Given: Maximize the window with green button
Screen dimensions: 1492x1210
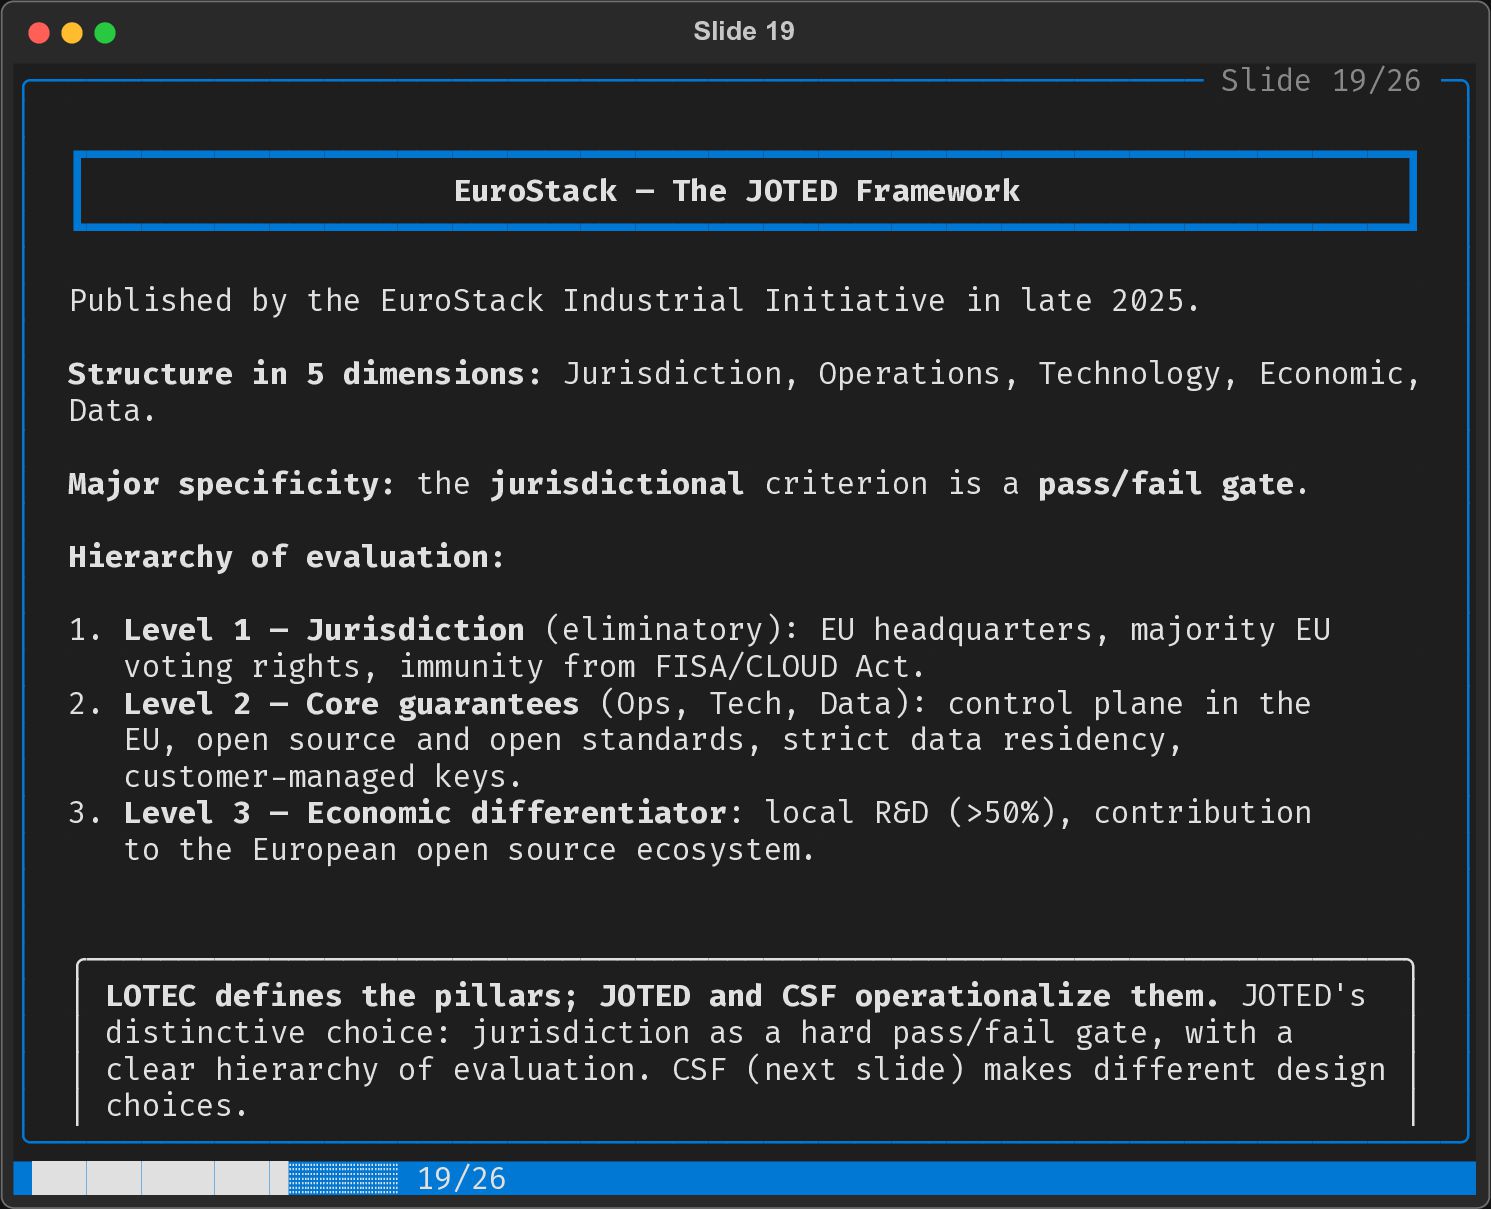Looking at the screenshot, I should point(105,33).
